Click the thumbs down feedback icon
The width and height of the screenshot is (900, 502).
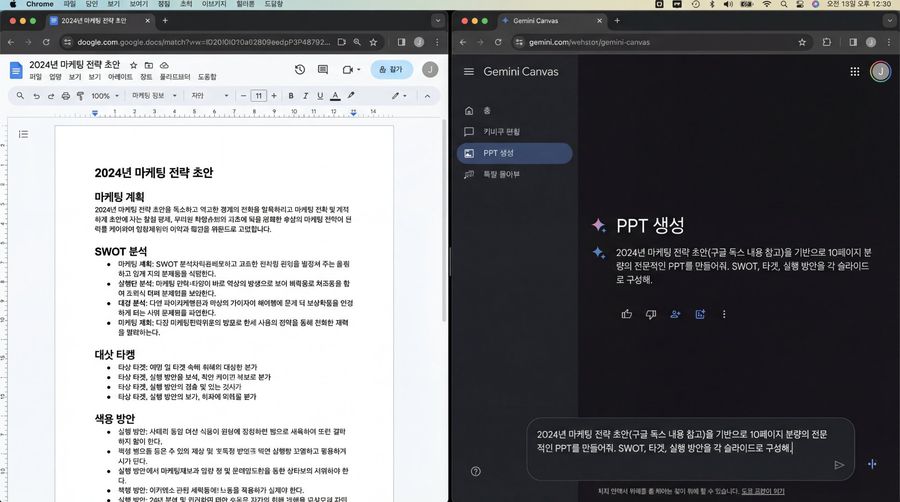[x=651, y=313]
